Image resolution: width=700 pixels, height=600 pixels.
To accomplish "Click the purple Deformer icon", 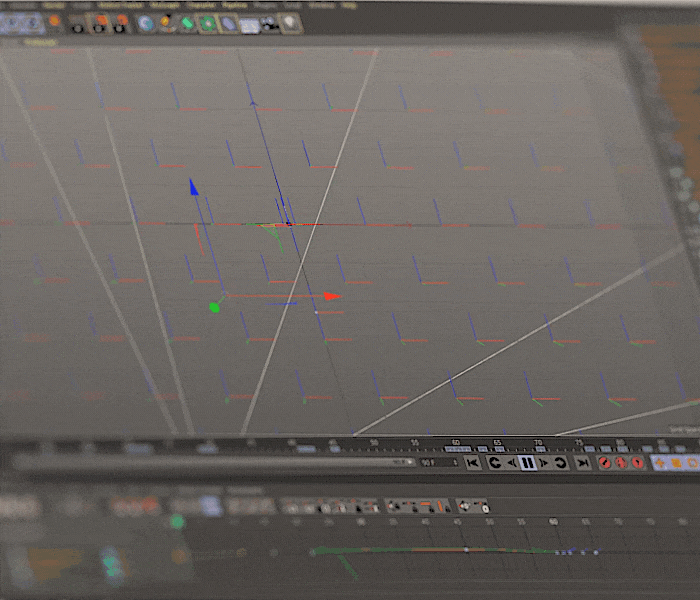I will coord(228,24).
